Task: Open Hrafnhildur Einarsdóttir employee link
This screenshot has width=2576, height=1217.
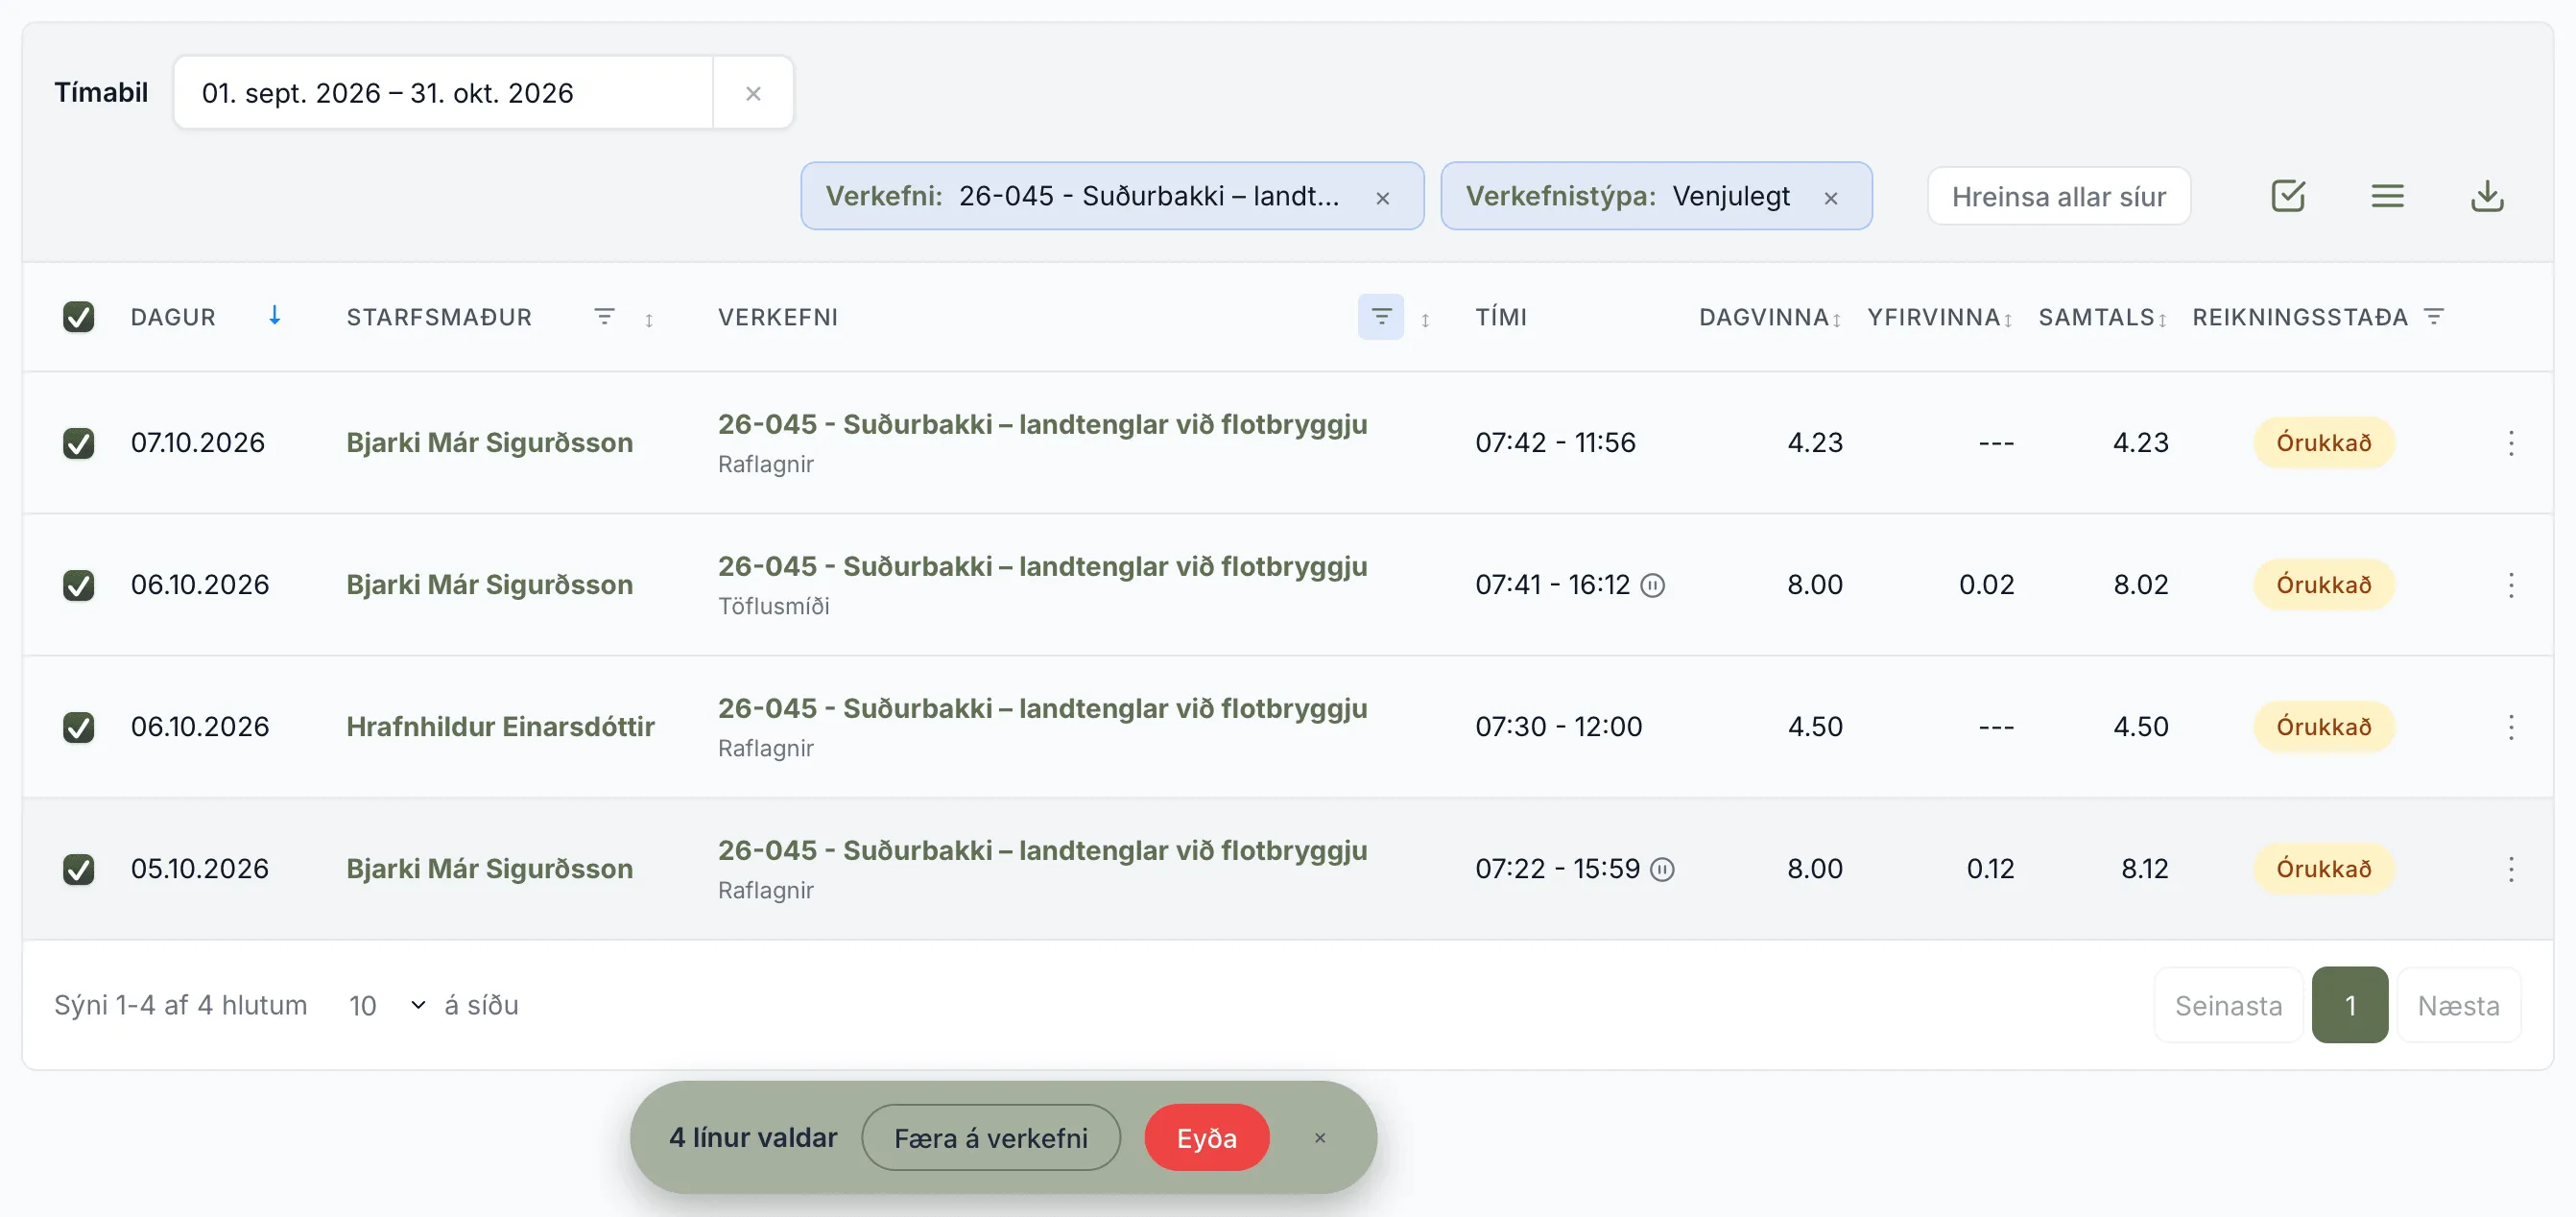Action: [500, 727]
